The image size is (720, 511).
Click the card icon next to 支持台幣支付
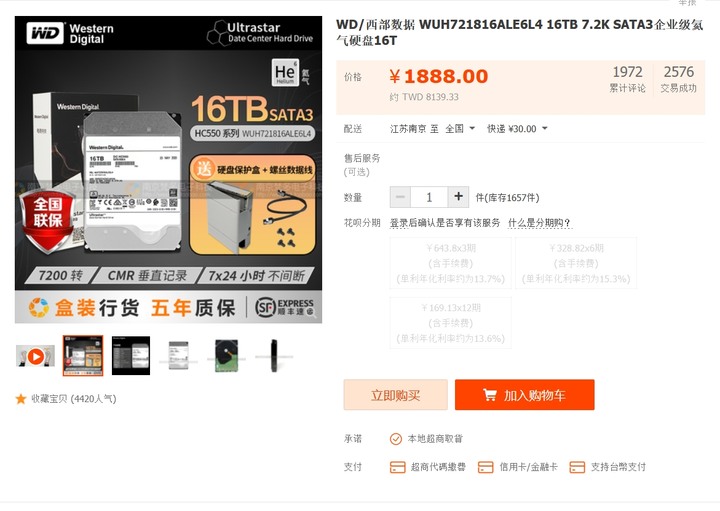click(577, 467)
